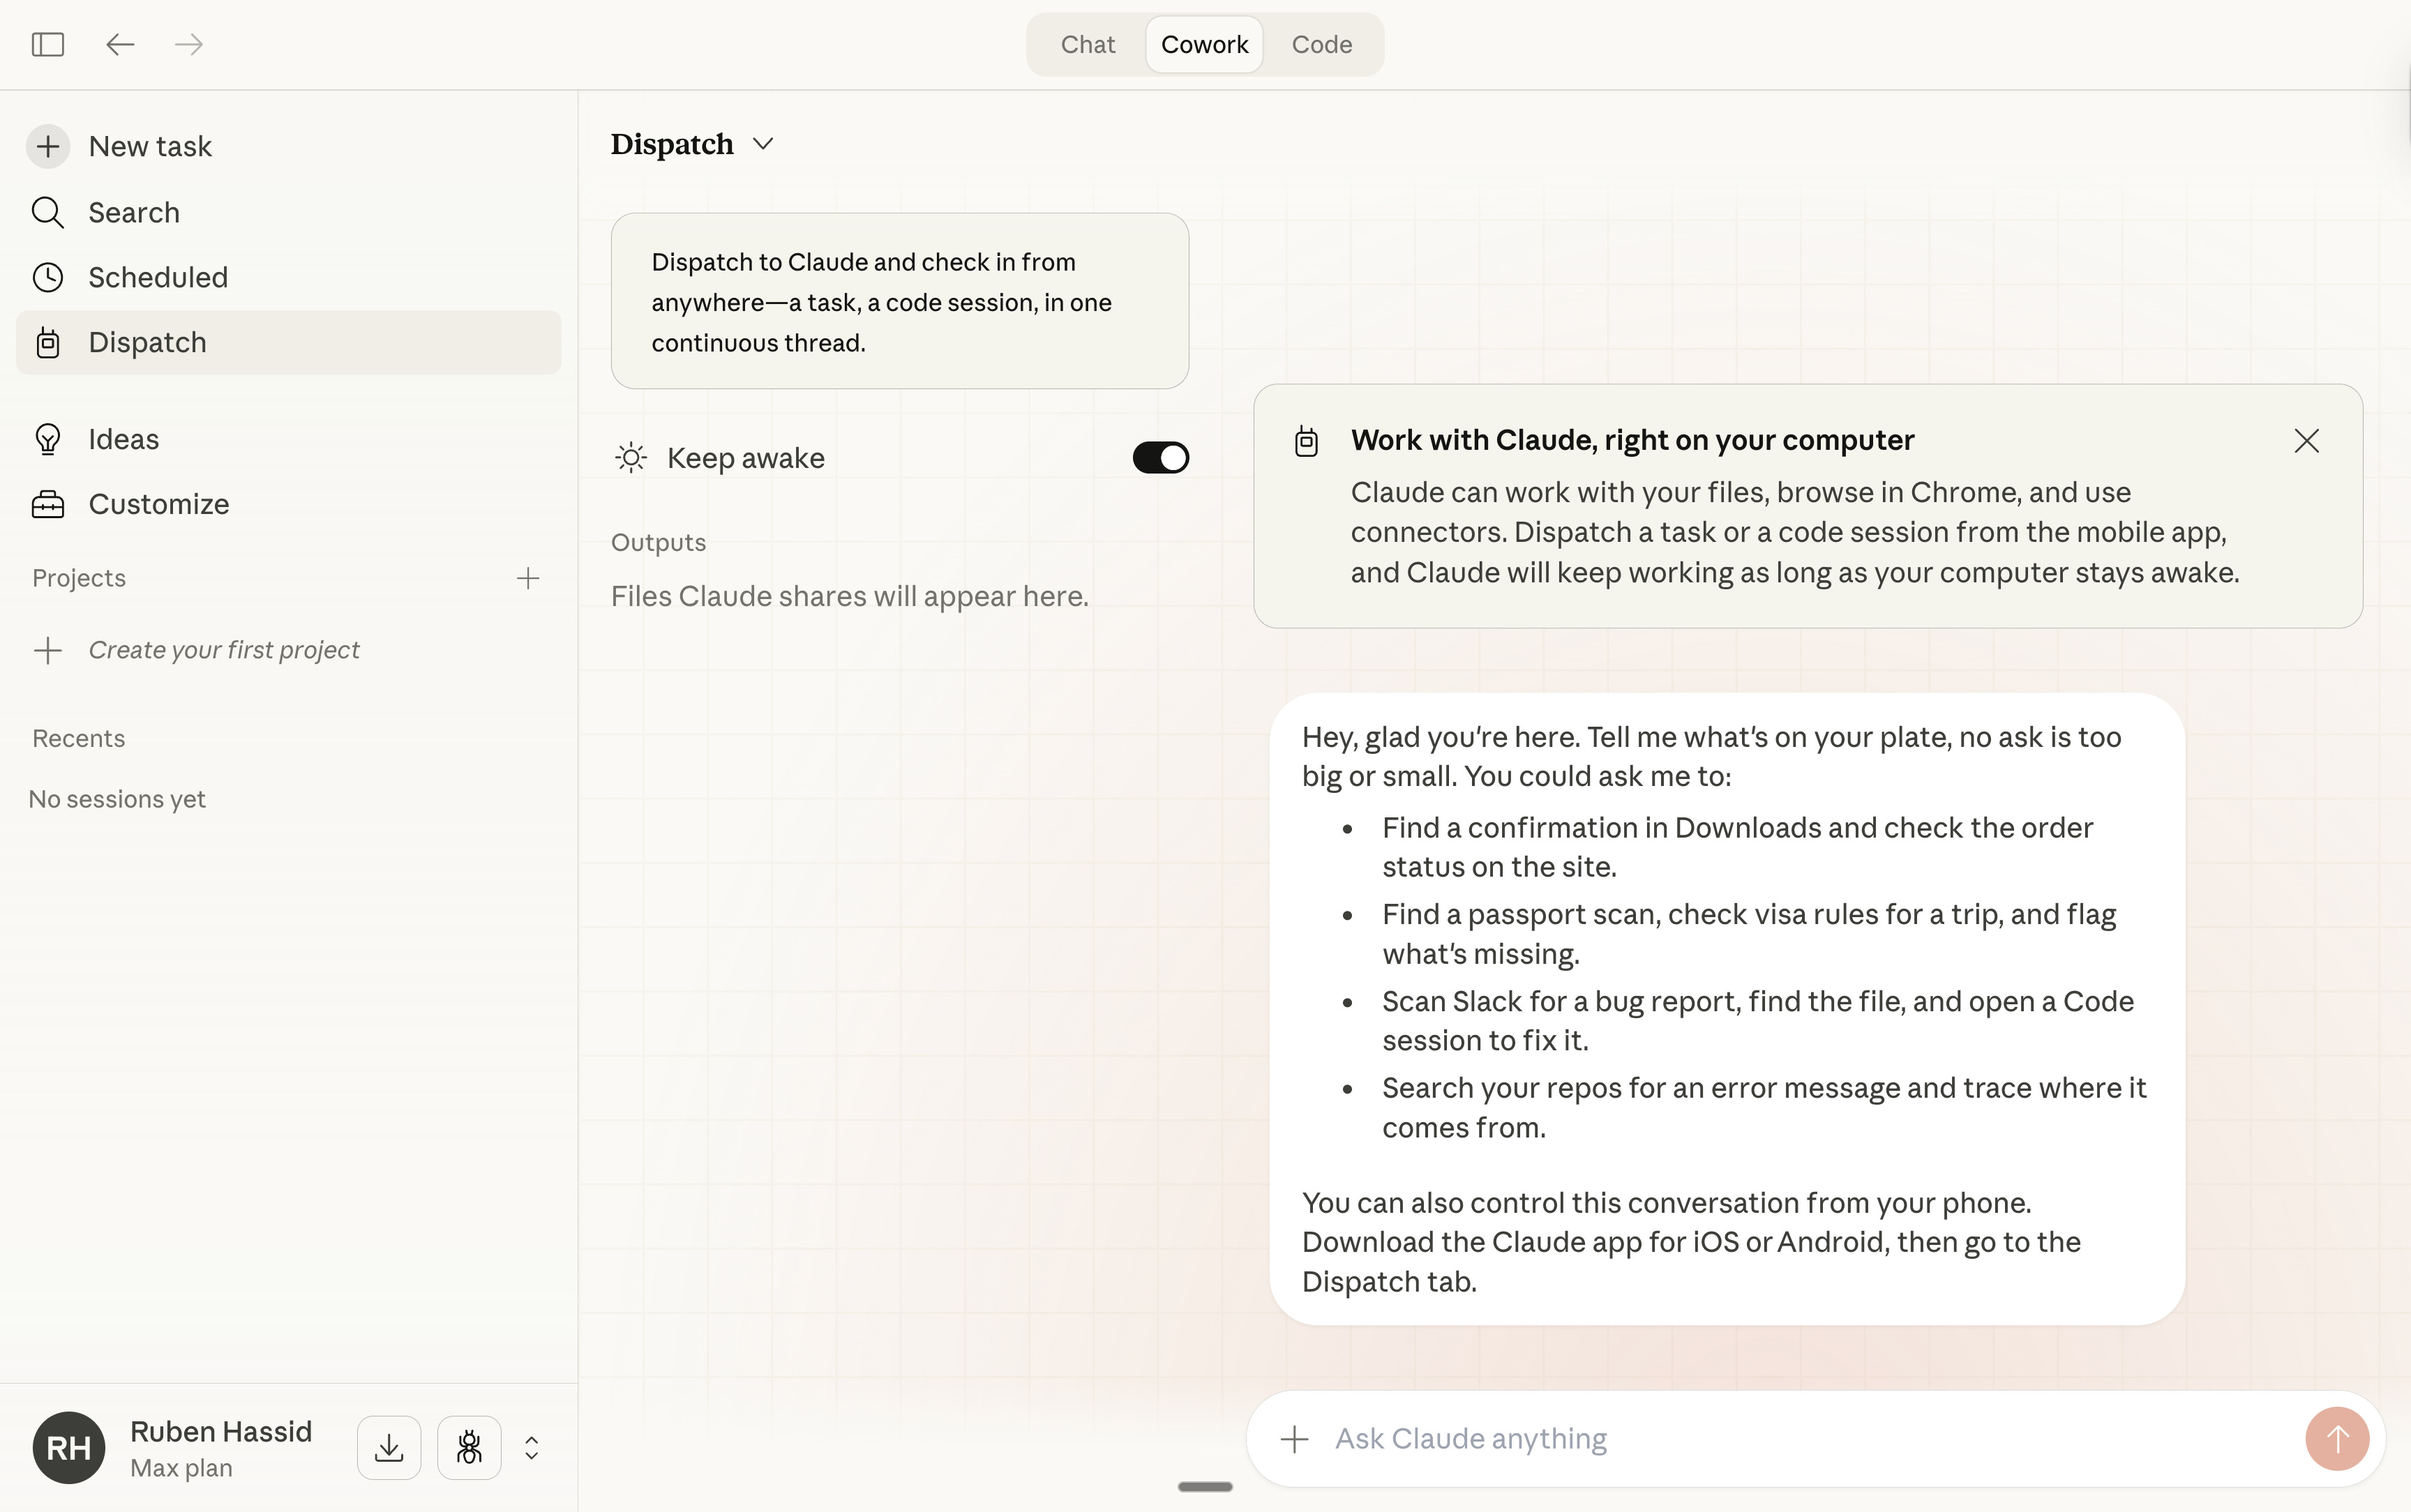Turn off the Keep awake switch
2411x1512 pixels.
pyautogui.click(x=1160, y=458)
